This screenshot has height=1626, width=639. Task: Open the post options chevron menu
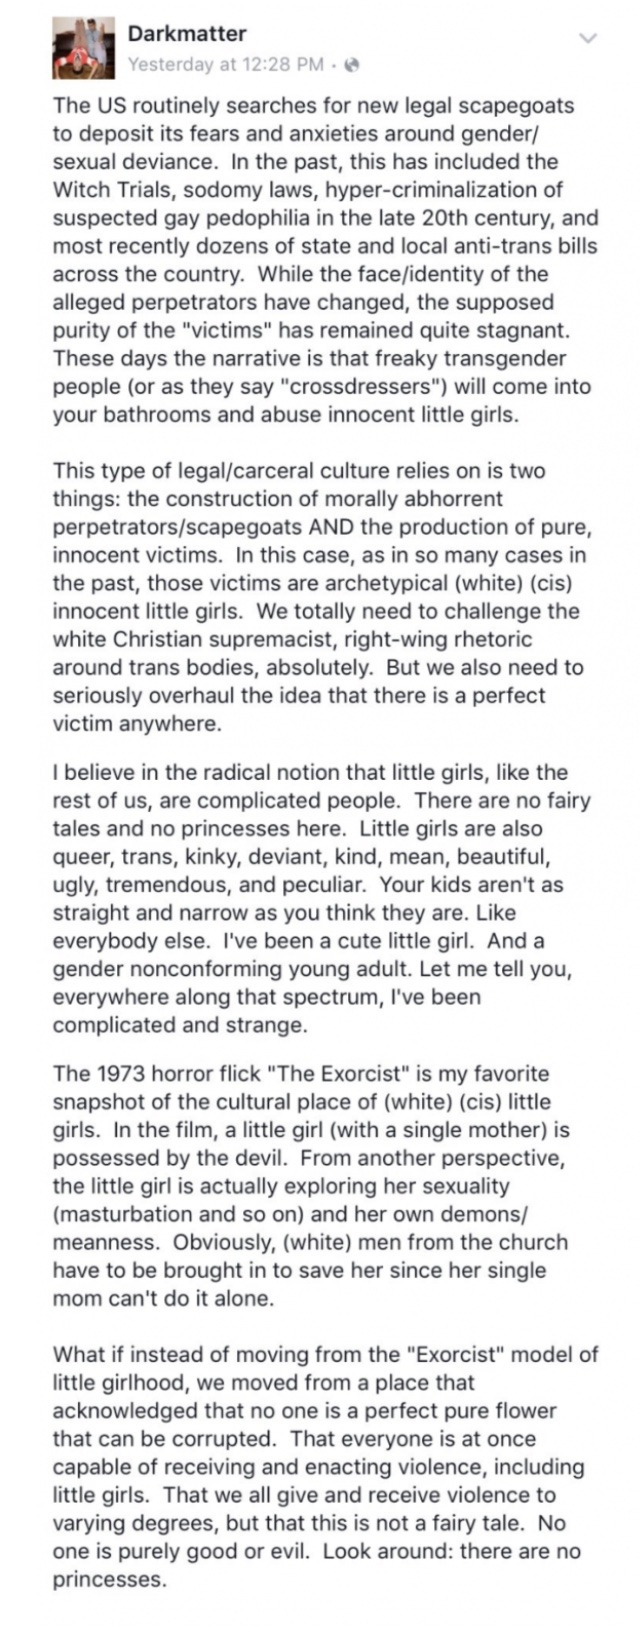(588, 39)
